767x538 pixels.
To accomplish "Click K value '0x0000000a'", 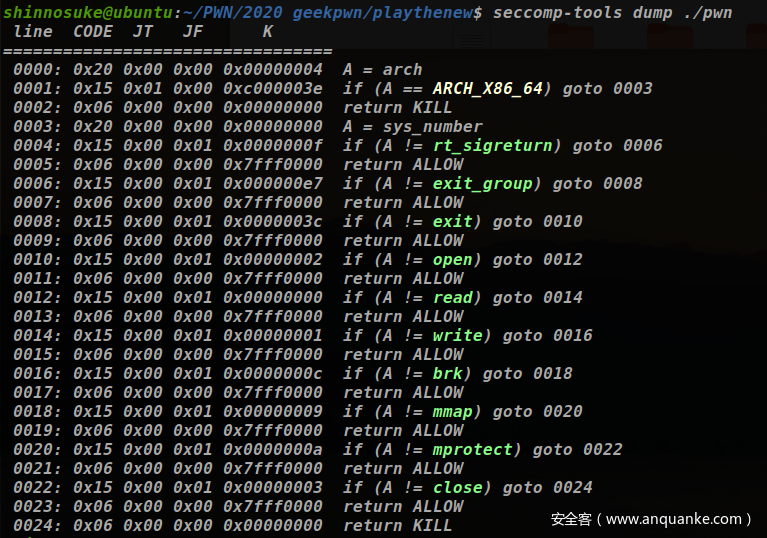I will pos(272,450).
